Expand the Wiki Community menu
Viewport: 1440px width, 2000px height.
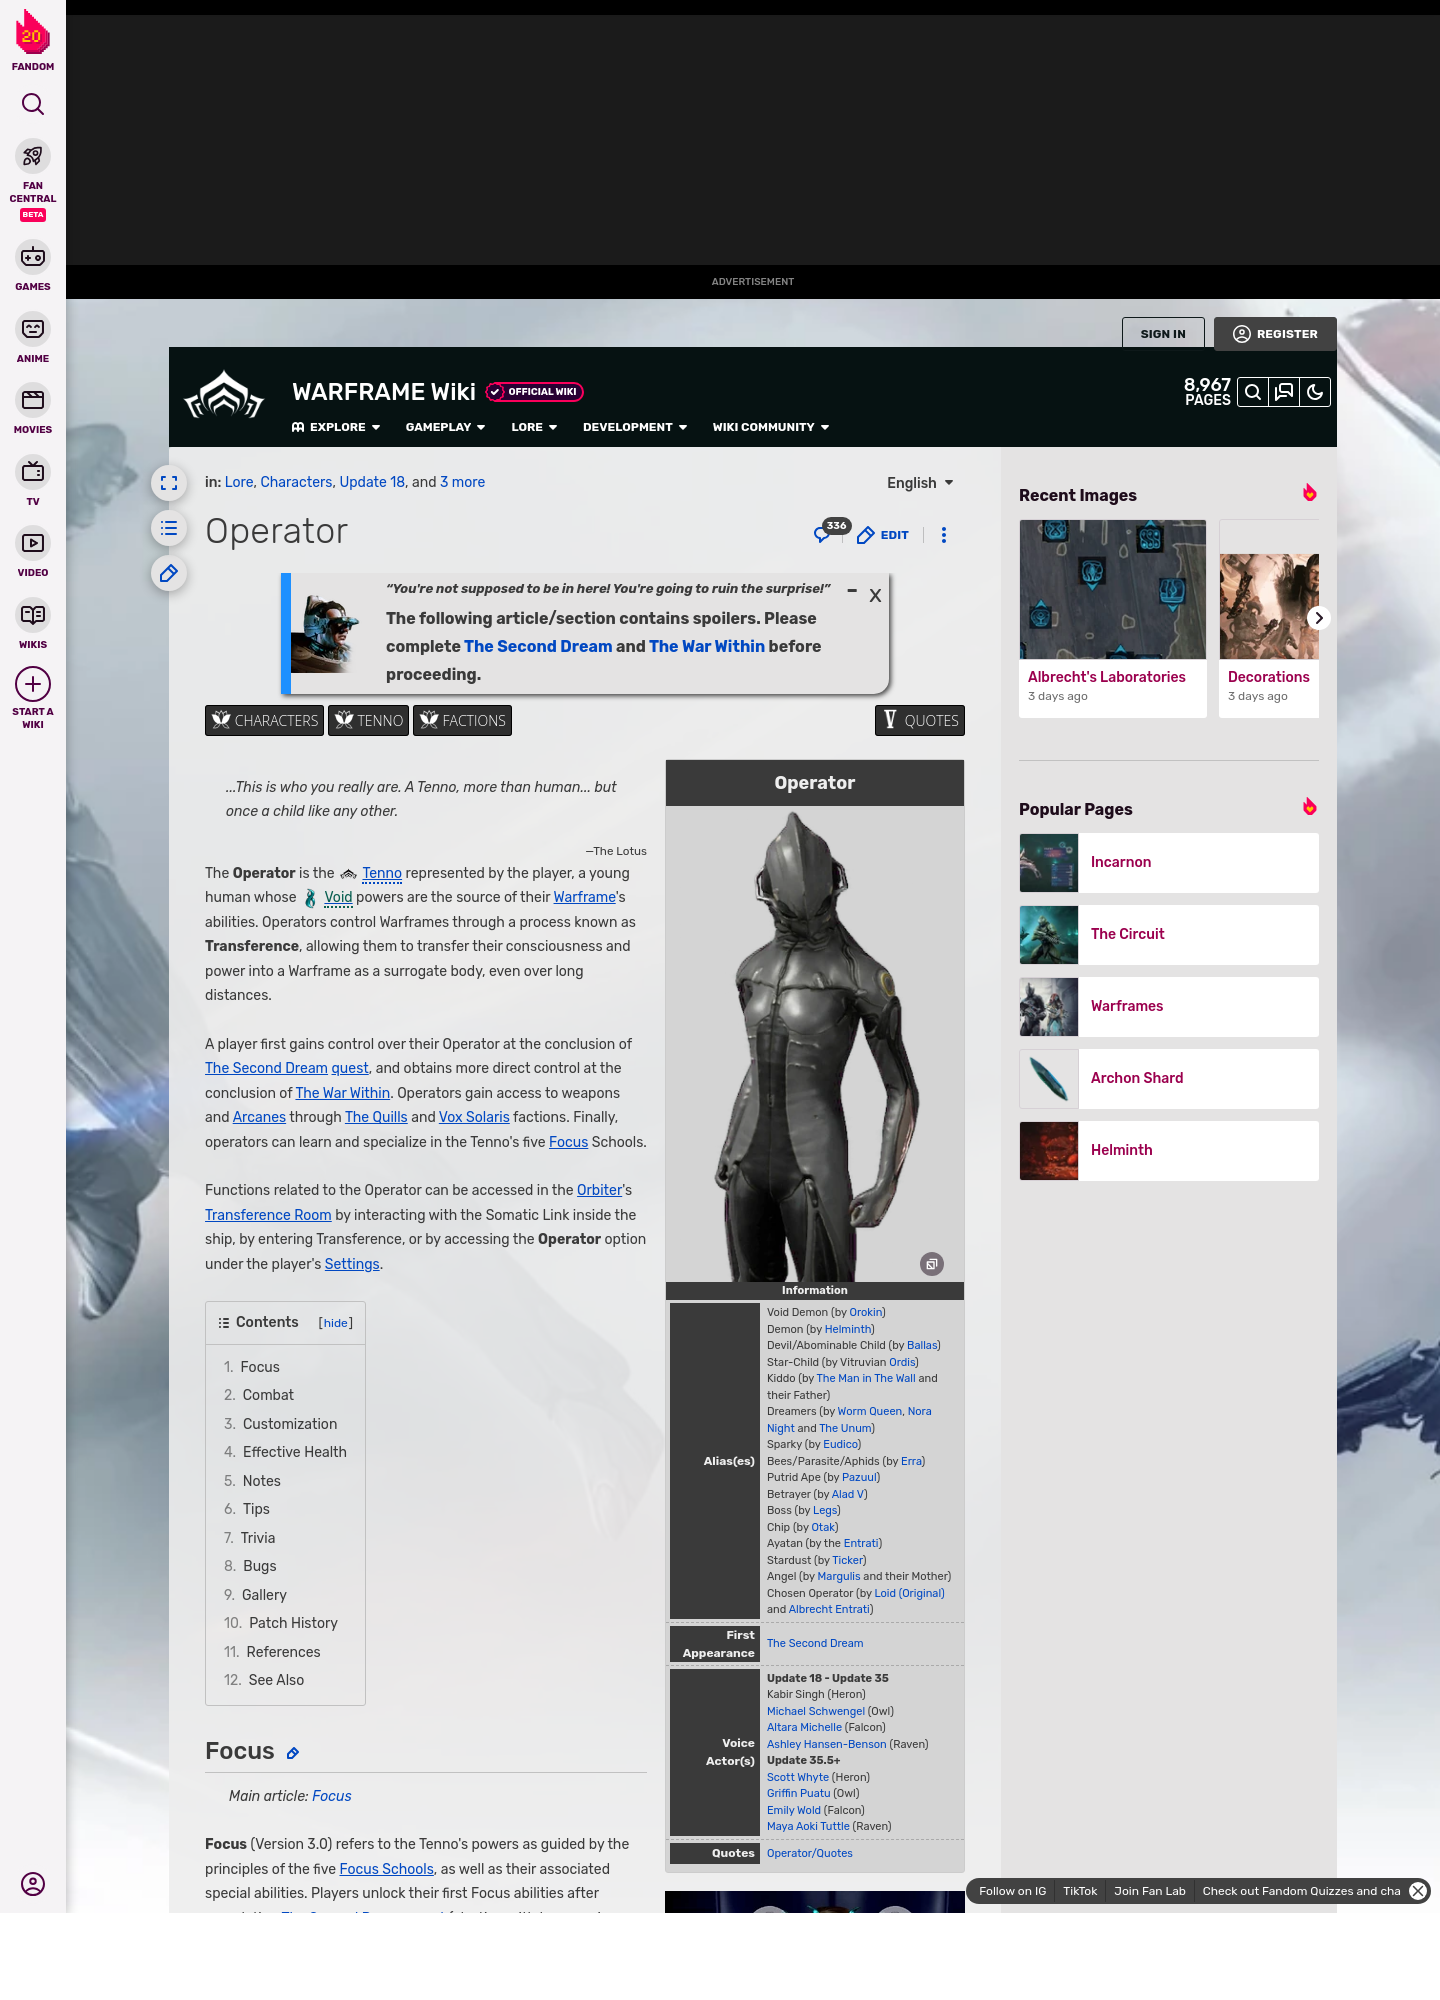pos(771,427)
